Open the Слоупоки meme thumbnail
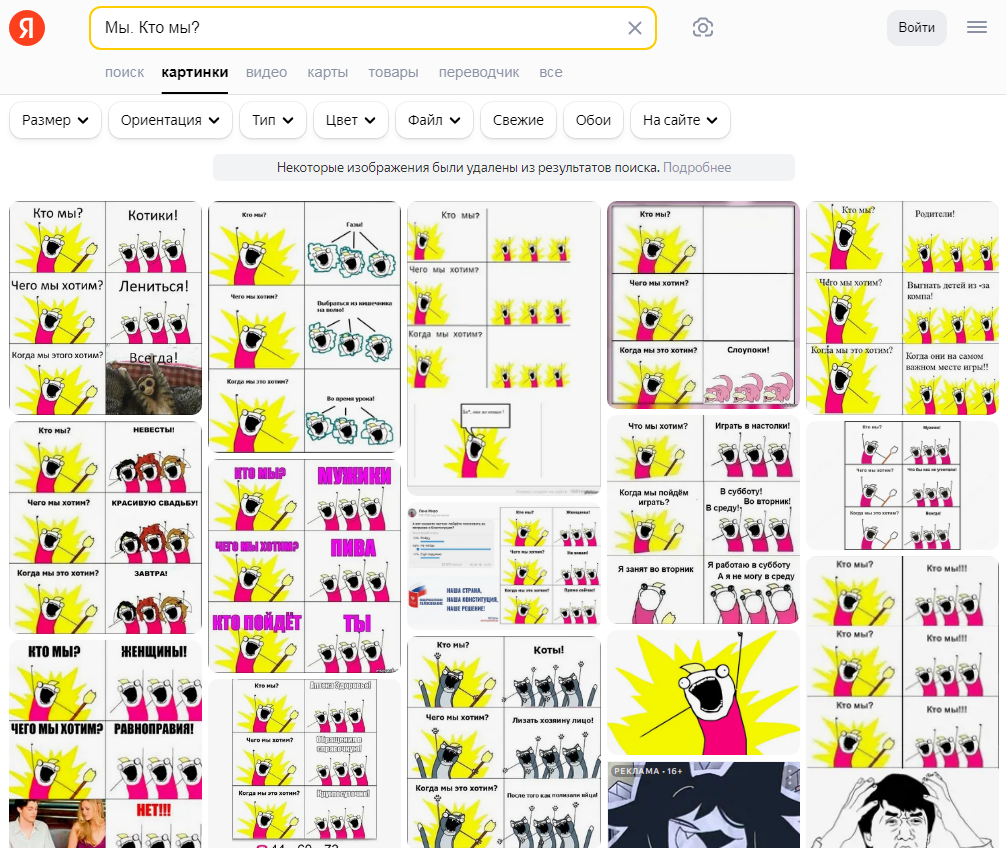The height and width of the screenshot is (848, 1006). 703,305
